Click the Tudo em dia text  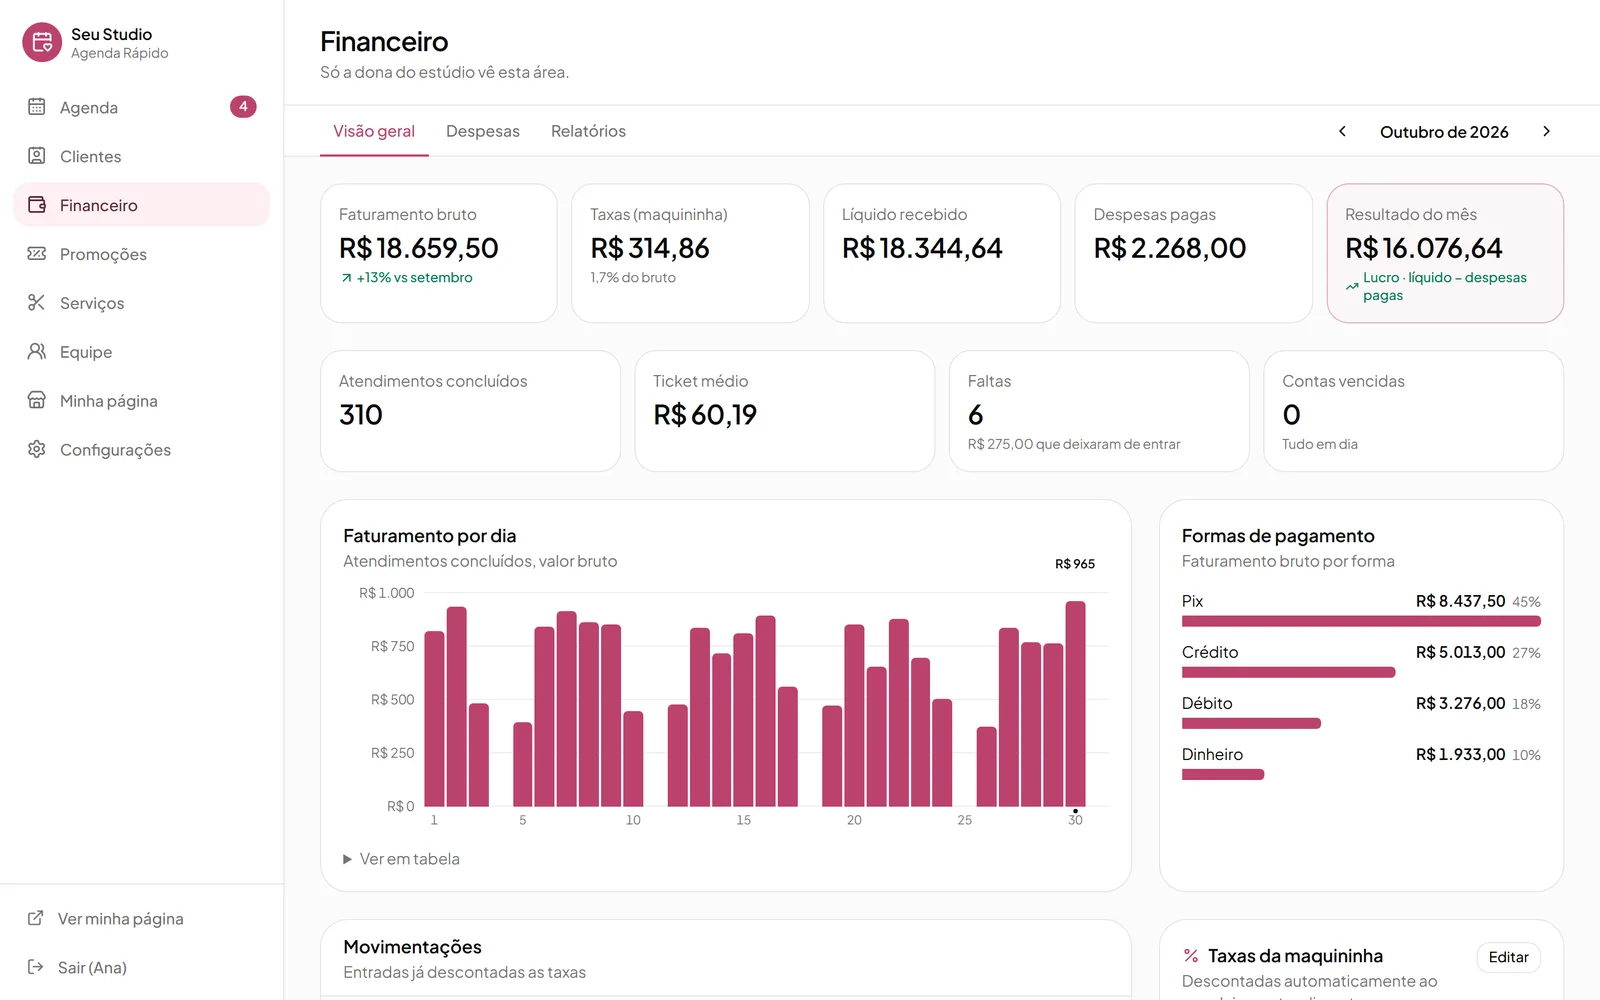point(1320,444)
